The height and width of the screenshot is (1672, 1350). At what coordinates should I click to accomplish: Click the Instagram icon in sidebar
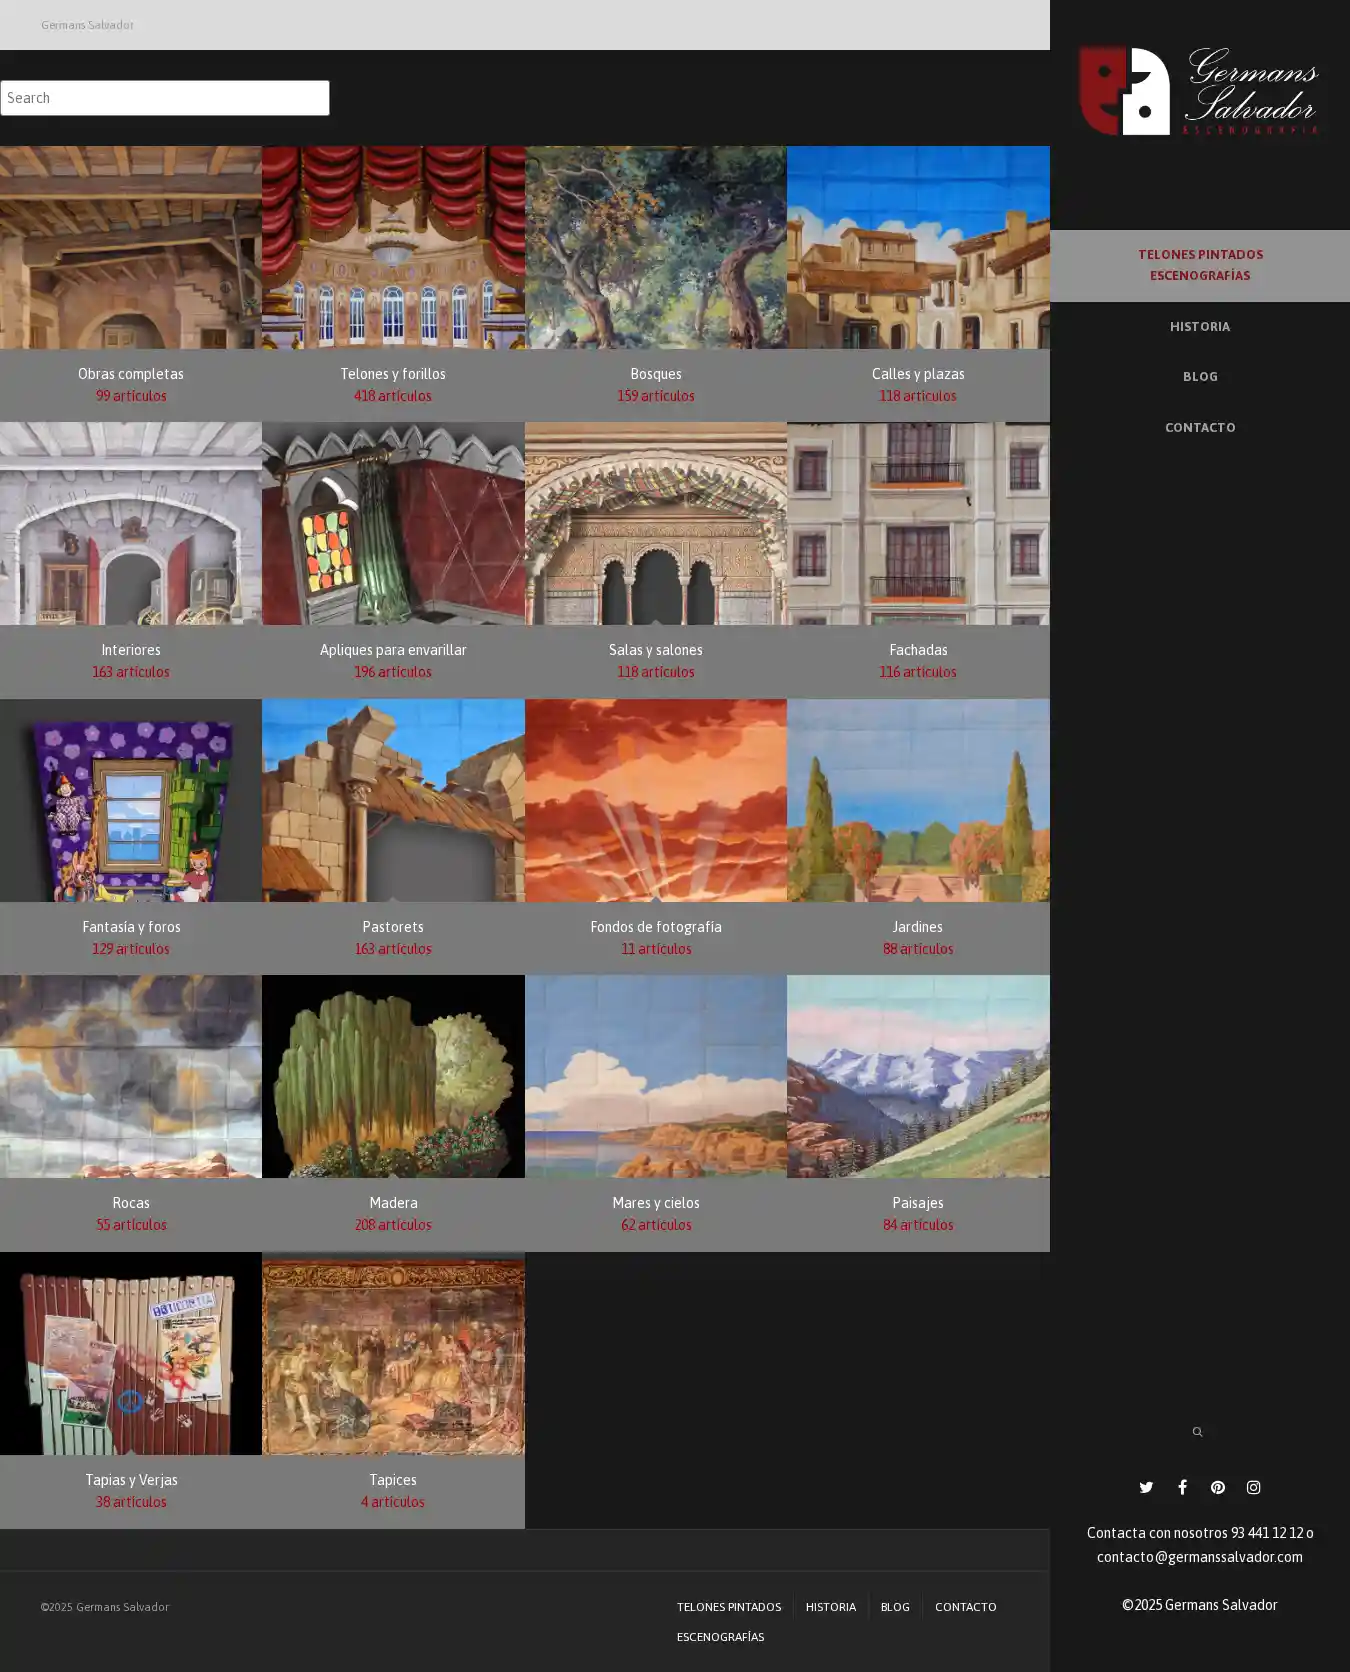click(1253, 1487)
